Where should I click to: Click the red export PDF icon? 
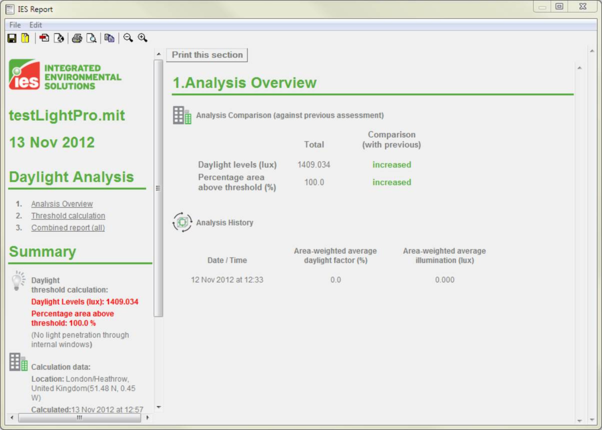point(44,38)
